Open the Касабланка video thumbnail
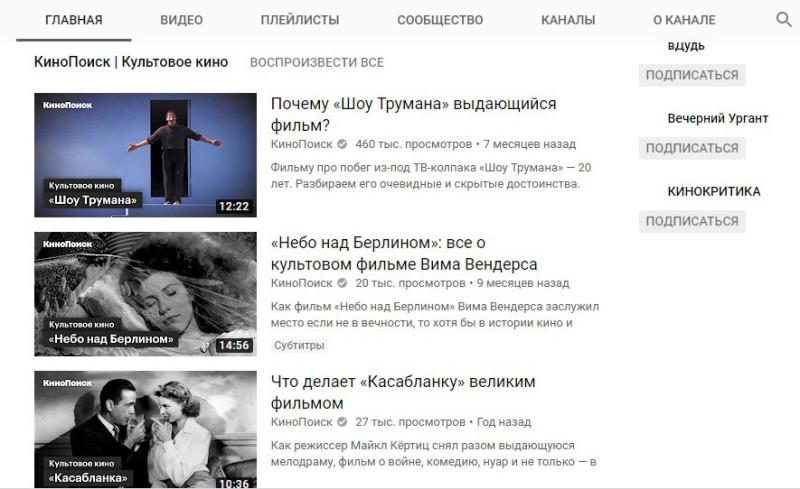Viewport: 800px width, 489px height. click(145, 429)
